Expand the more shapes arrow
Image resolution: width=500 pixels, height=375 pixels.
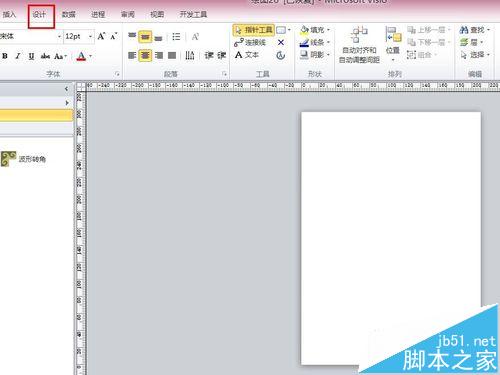(67, 103)
